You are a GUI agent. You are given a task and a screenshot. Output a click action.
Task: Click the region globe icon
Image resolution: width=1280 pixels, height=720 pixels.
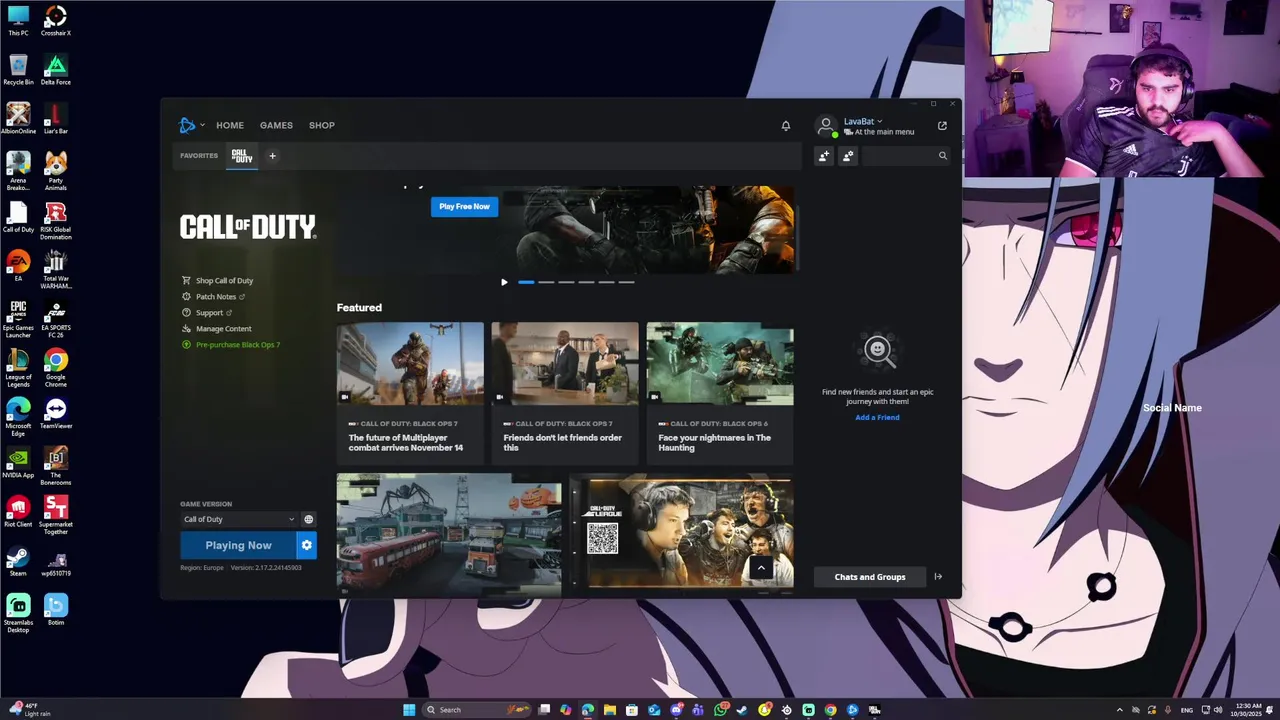click(308, 519)
